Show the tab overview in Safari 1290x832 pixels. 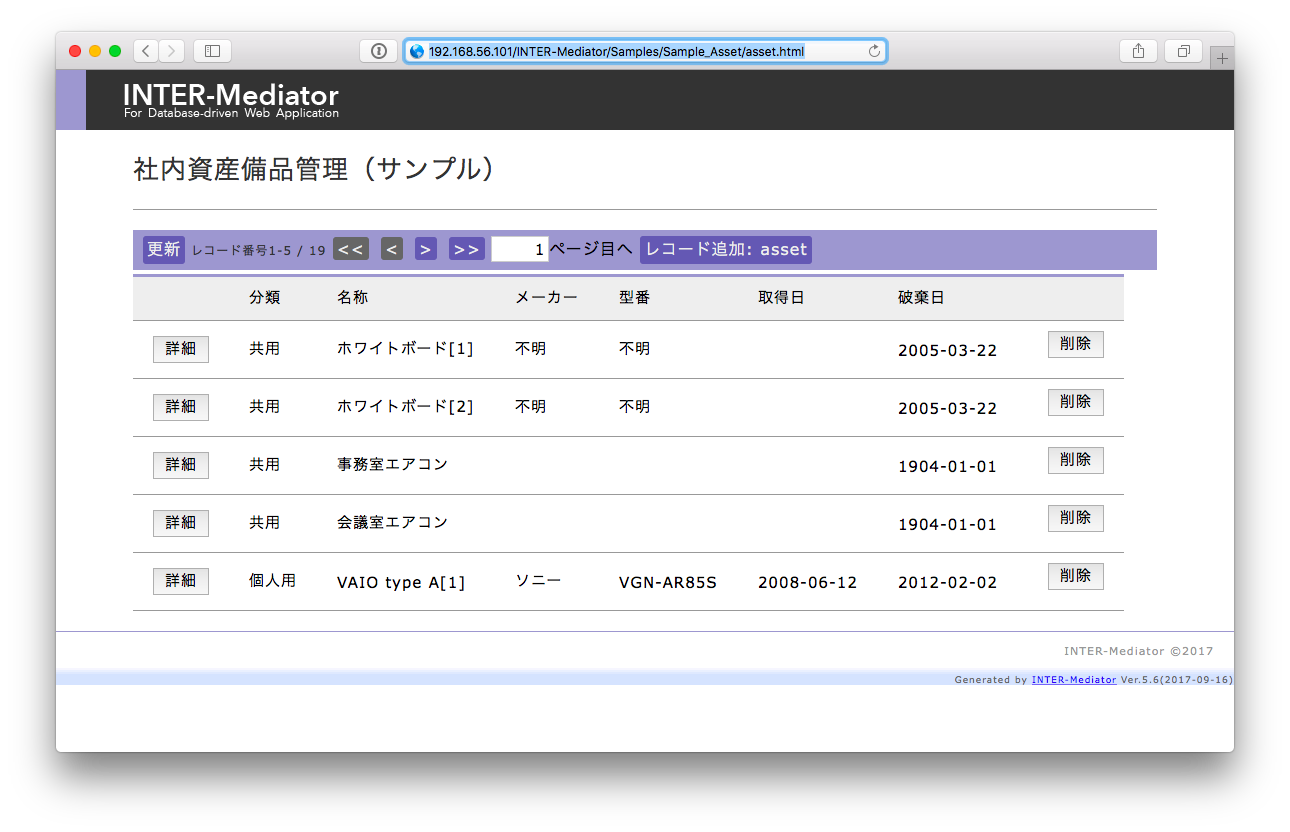tap(1183, 50)
